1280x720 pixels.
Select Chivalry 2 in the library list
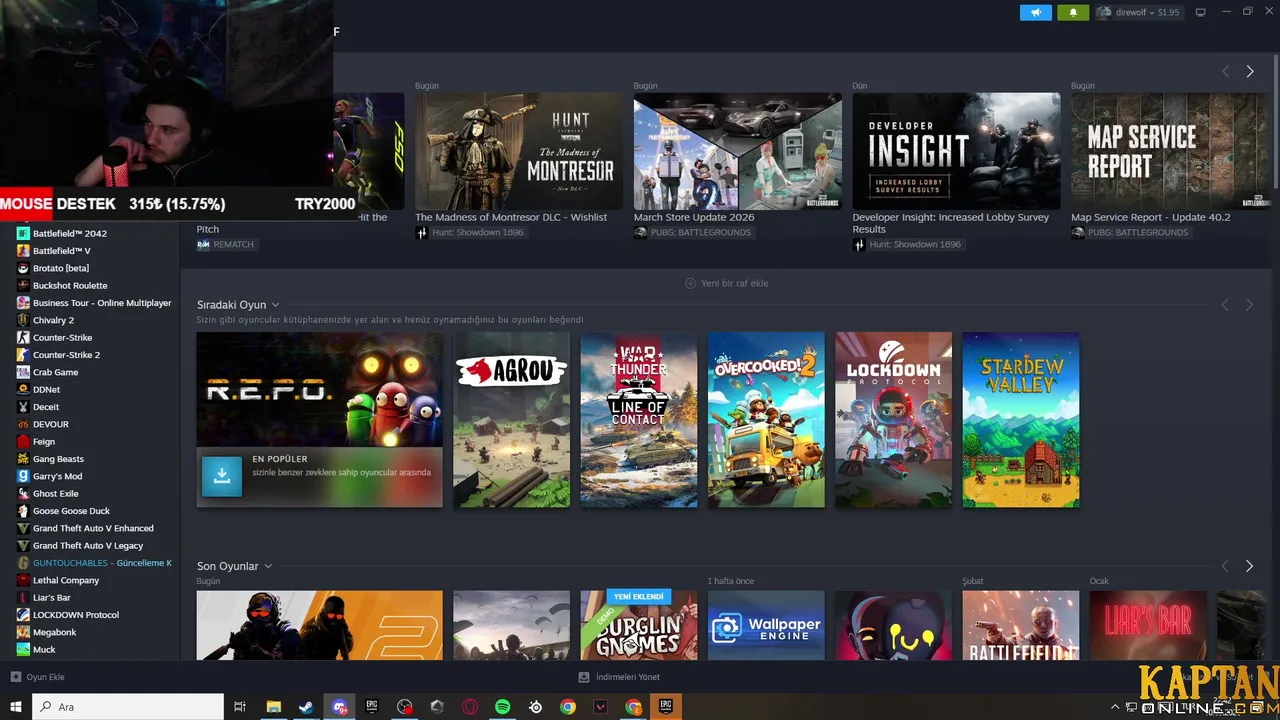[x=53, y=320]
